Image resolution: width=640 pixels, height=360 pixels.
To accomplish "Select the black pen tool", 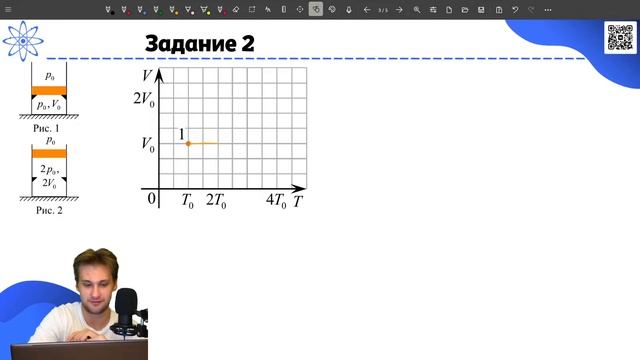I will click(x=109, y=10).
